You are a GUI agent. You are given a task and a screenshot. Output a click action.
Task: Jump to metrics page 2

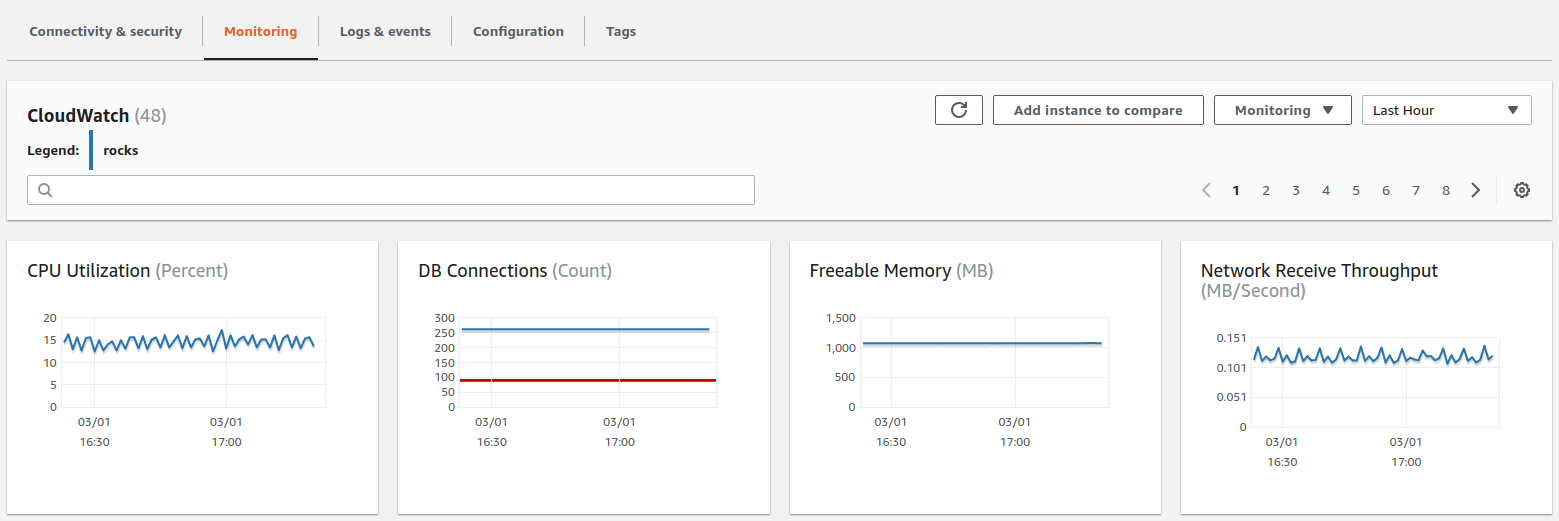1266,190
